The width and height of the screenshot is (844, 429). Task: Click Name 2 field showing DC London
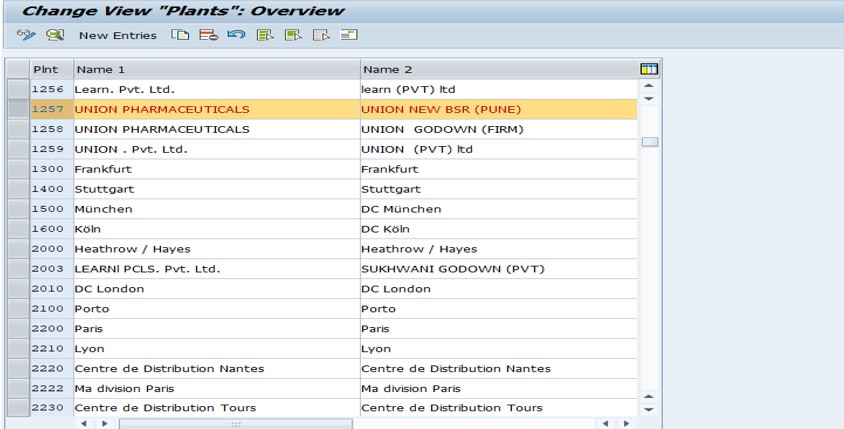click(x=497, y=288)
